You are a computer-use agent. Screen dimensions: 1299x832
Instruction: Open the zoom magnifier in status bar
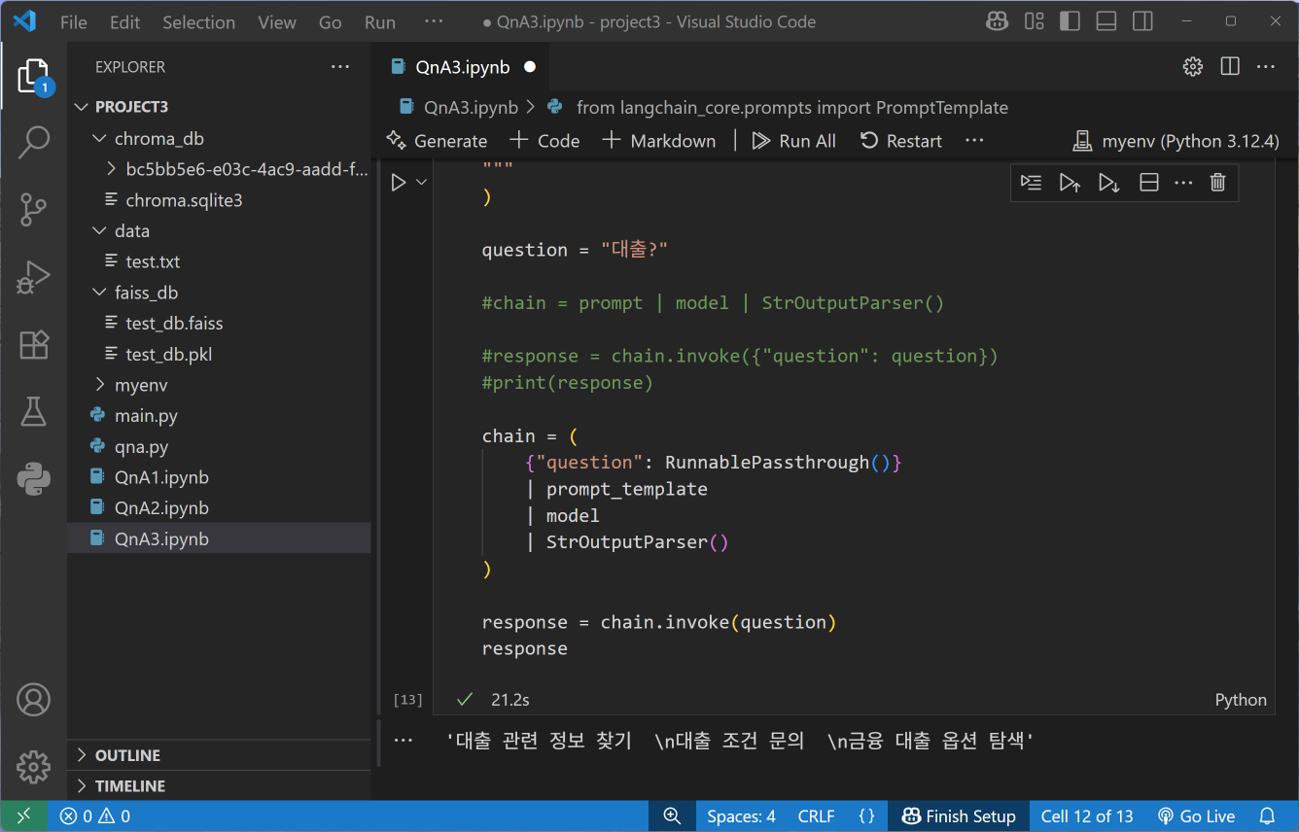[x=672, y=816]
